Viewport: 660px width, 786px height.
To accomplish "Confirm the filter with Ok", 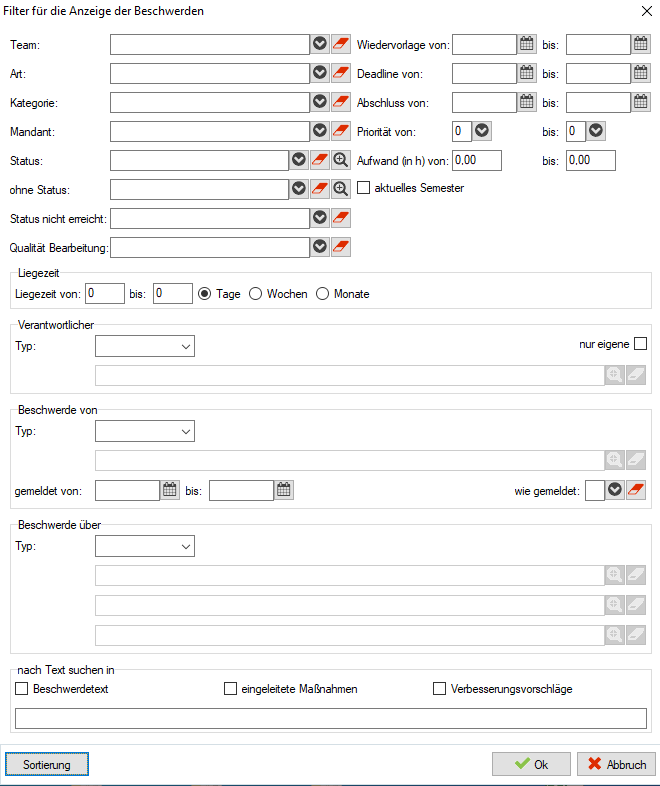I will pyautogui.click(x=531, y=764).
